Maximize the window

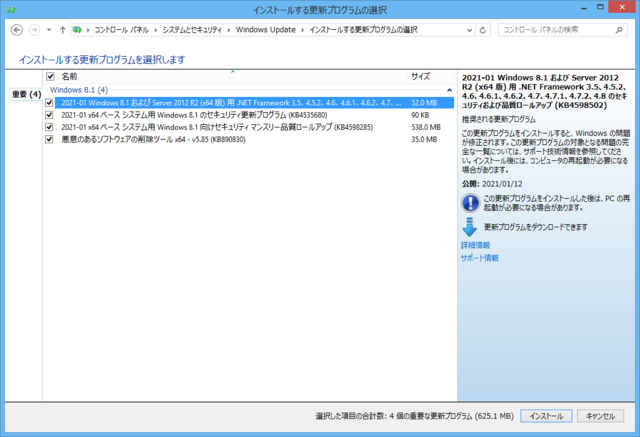coord(600,7)
